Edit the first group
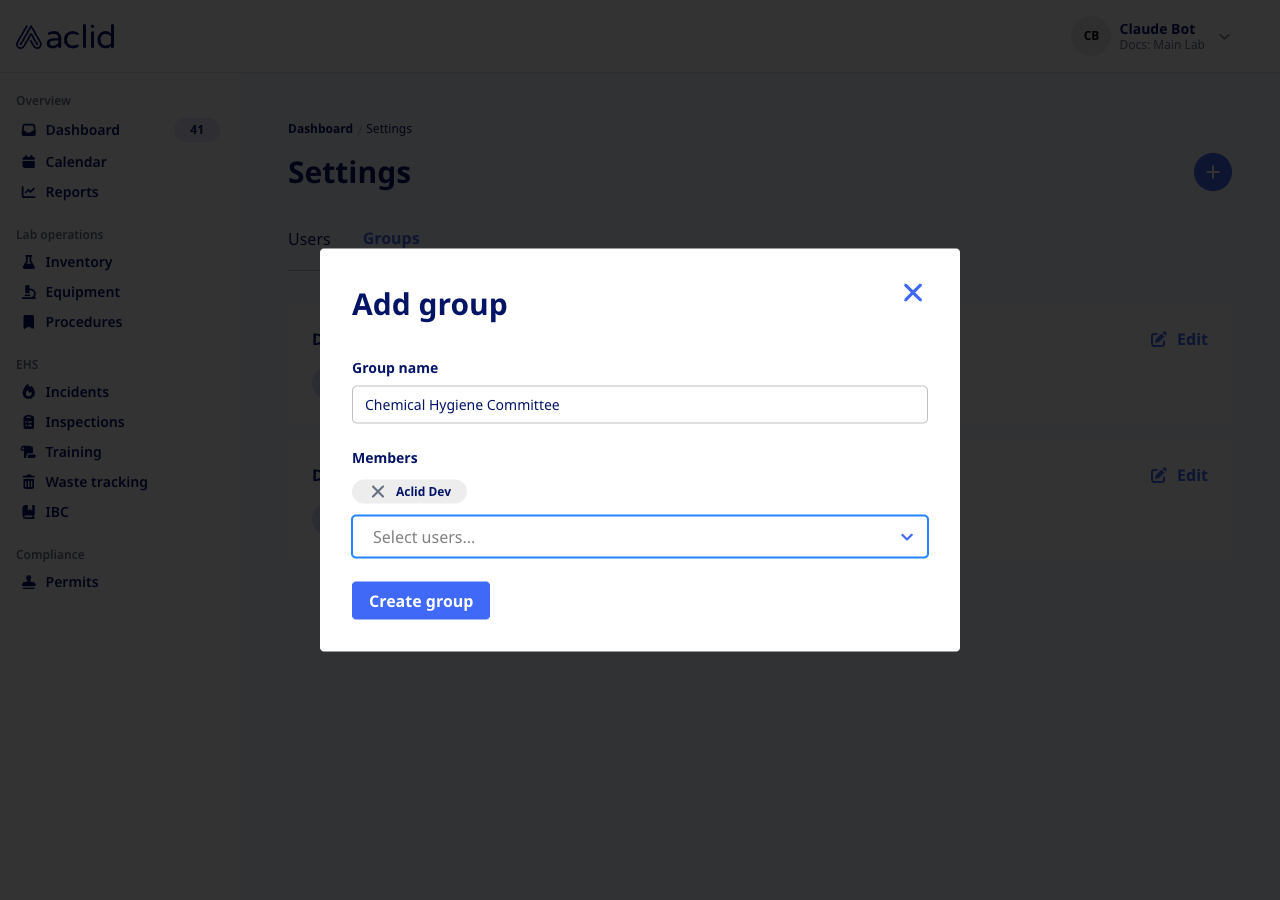Image resolution: width=1280 pixels, height=900 pixels. (1179, 339)
